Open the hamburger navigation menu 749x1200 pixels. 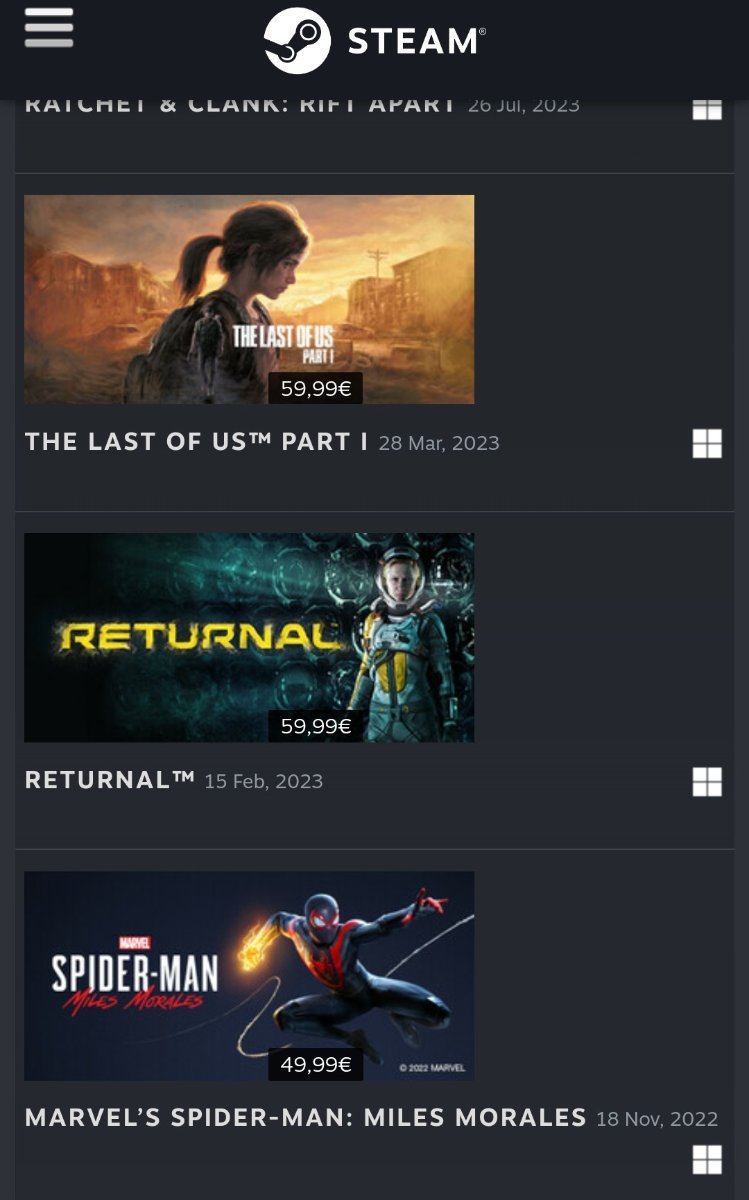pyautogui.click(x=49, y=28)
